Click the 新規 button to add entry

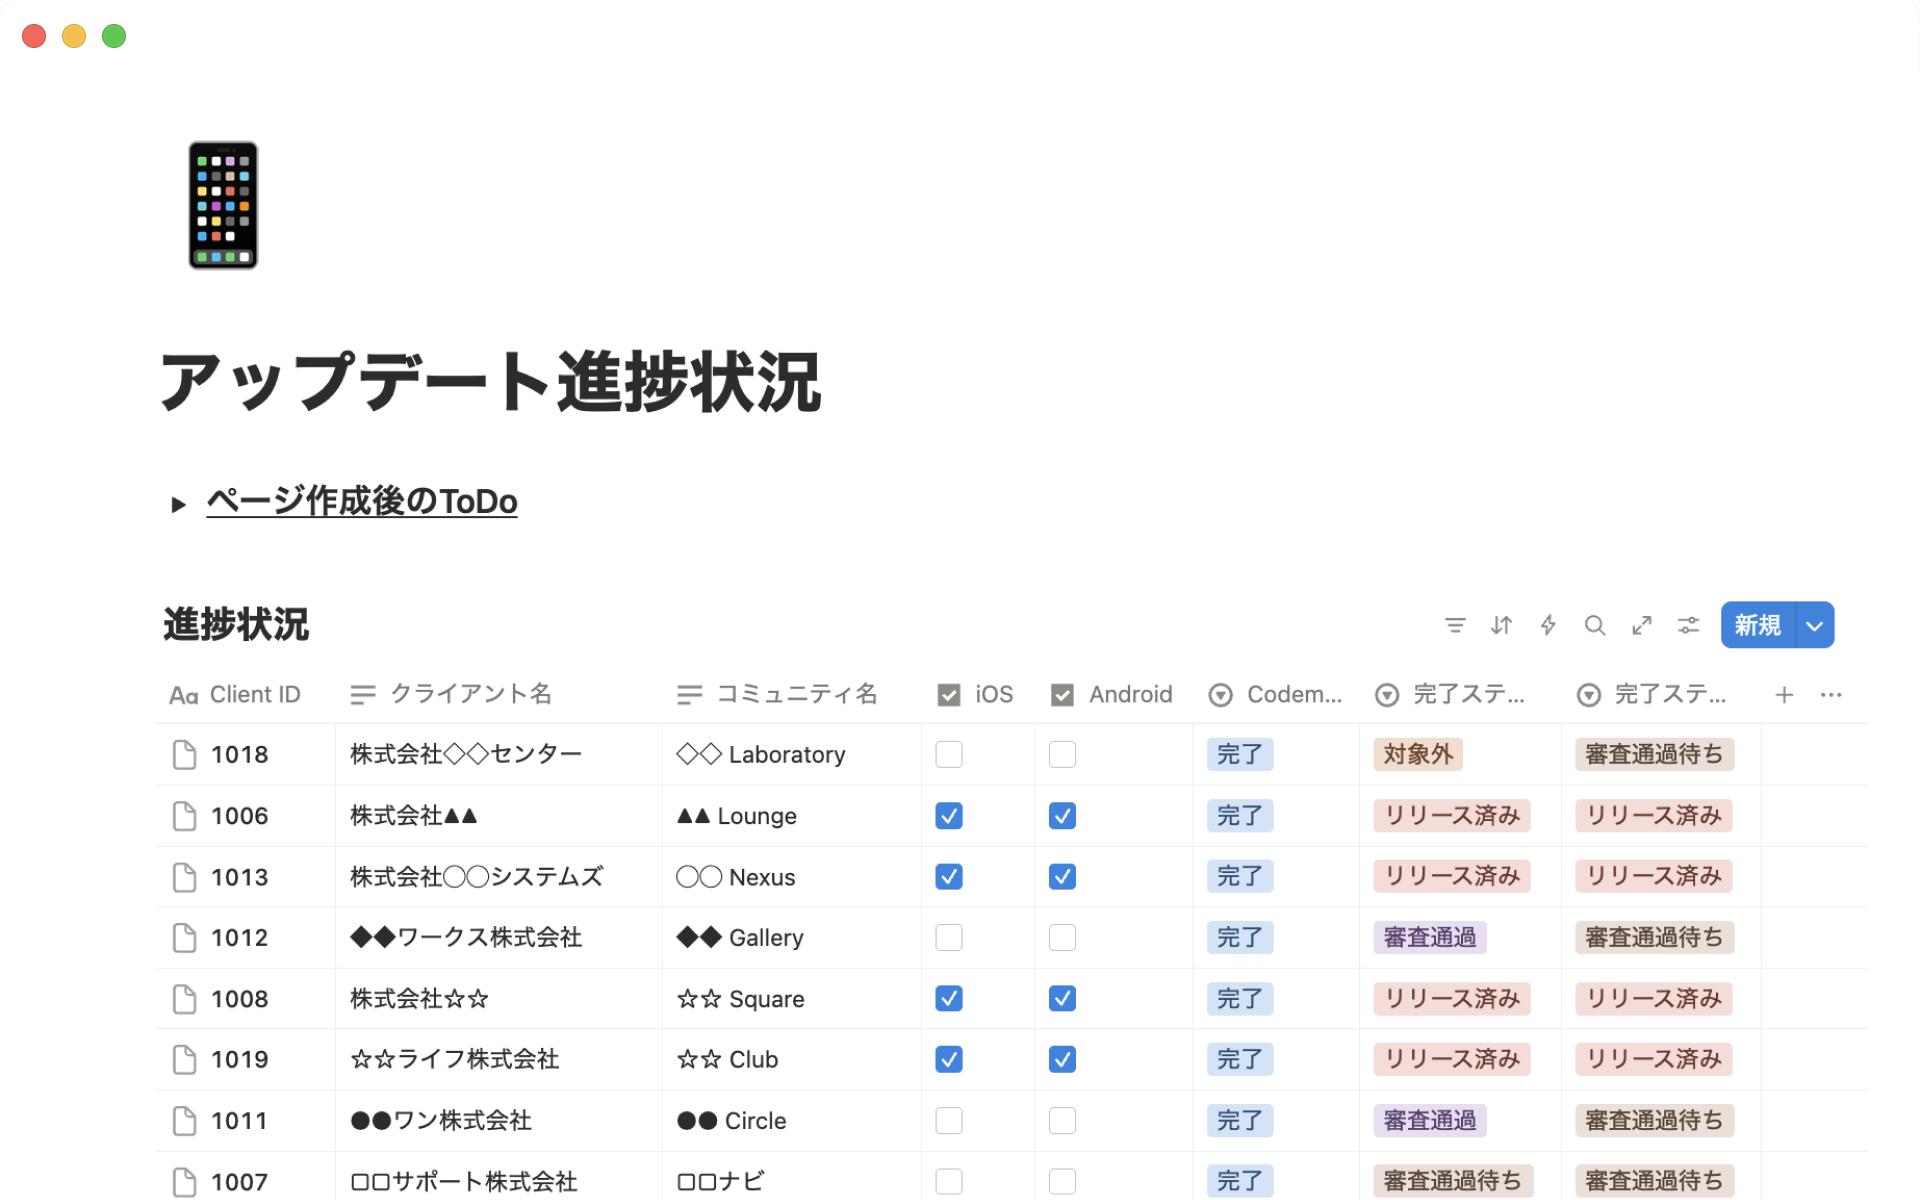coord(1756,625)
